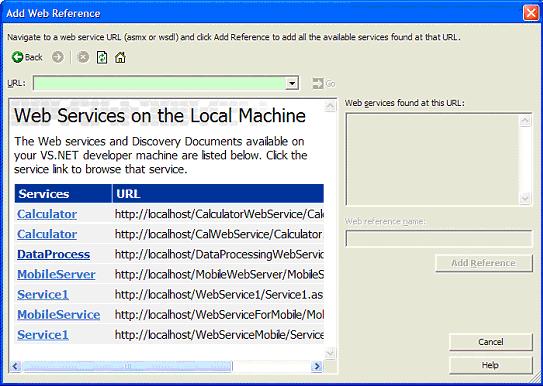Click the http://localhost/WebServiceForMobile URL text
Image resolution: width=543 pixels, height=386 pixels.
pyautogui.click(x=219, y=314)
